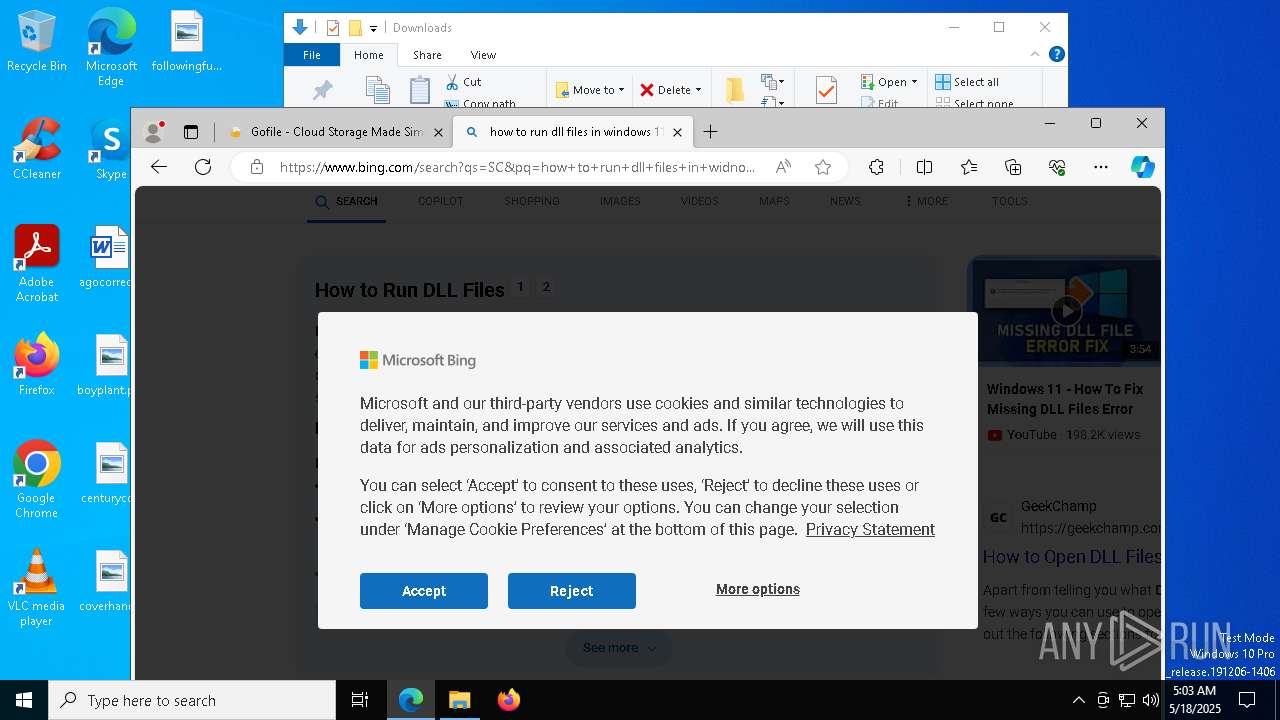Accept Bing cookies
Viewport: 1280px width, 720px height.
point(424,591)
